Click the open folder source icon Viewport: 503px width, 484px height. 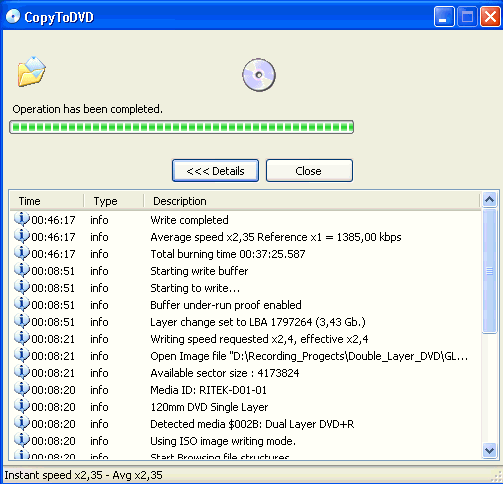point(31,71)
